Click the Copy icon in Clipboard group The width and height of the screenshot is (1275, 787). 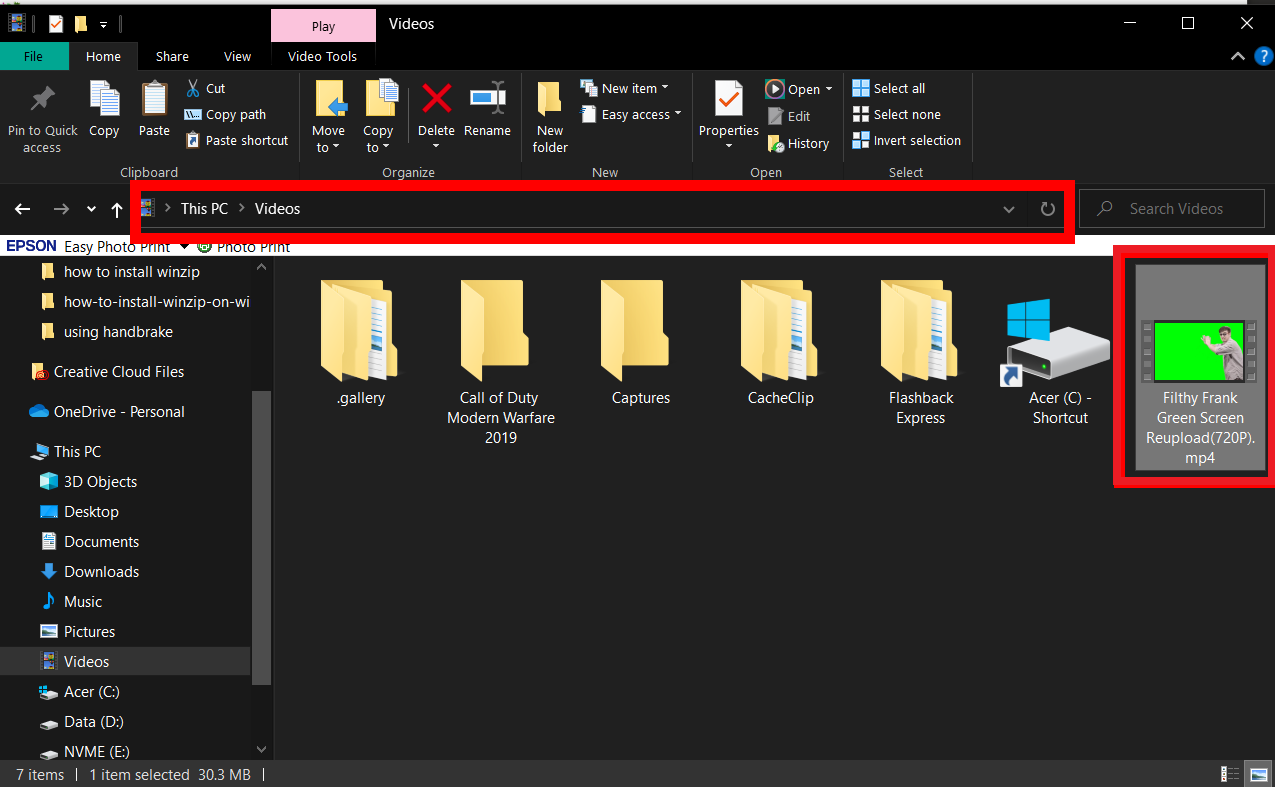click(104, 113)
